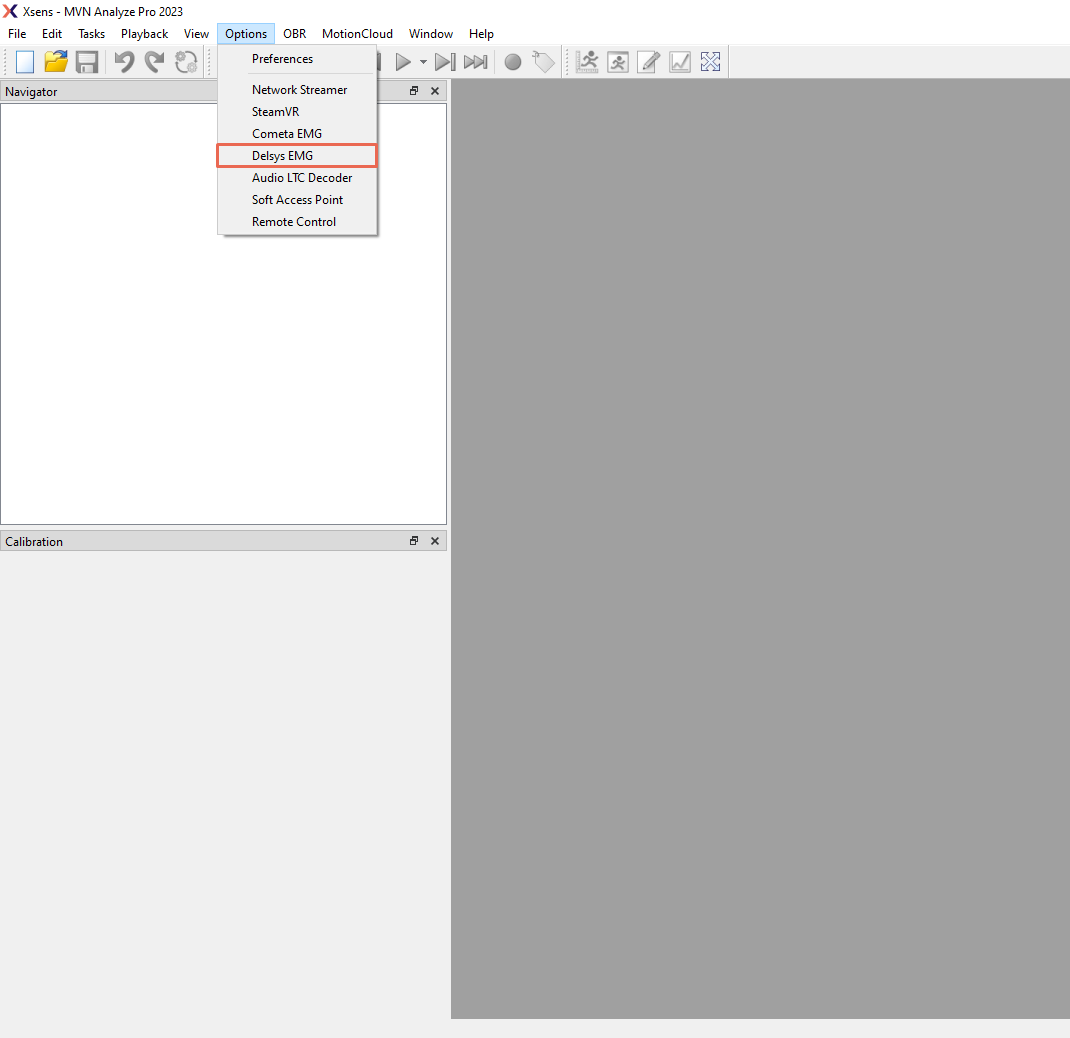Start playback with the play button

pos(403,62)
